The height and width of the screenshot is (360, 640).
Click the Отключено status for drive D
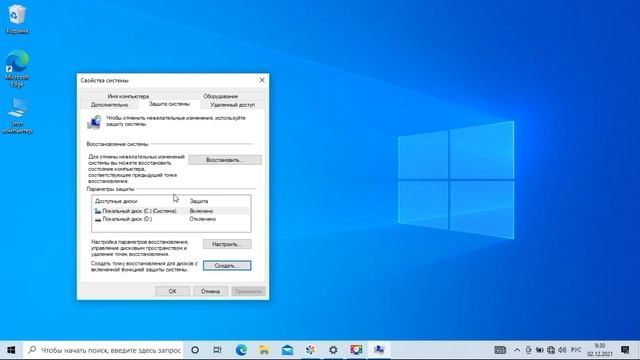point(202,219)
